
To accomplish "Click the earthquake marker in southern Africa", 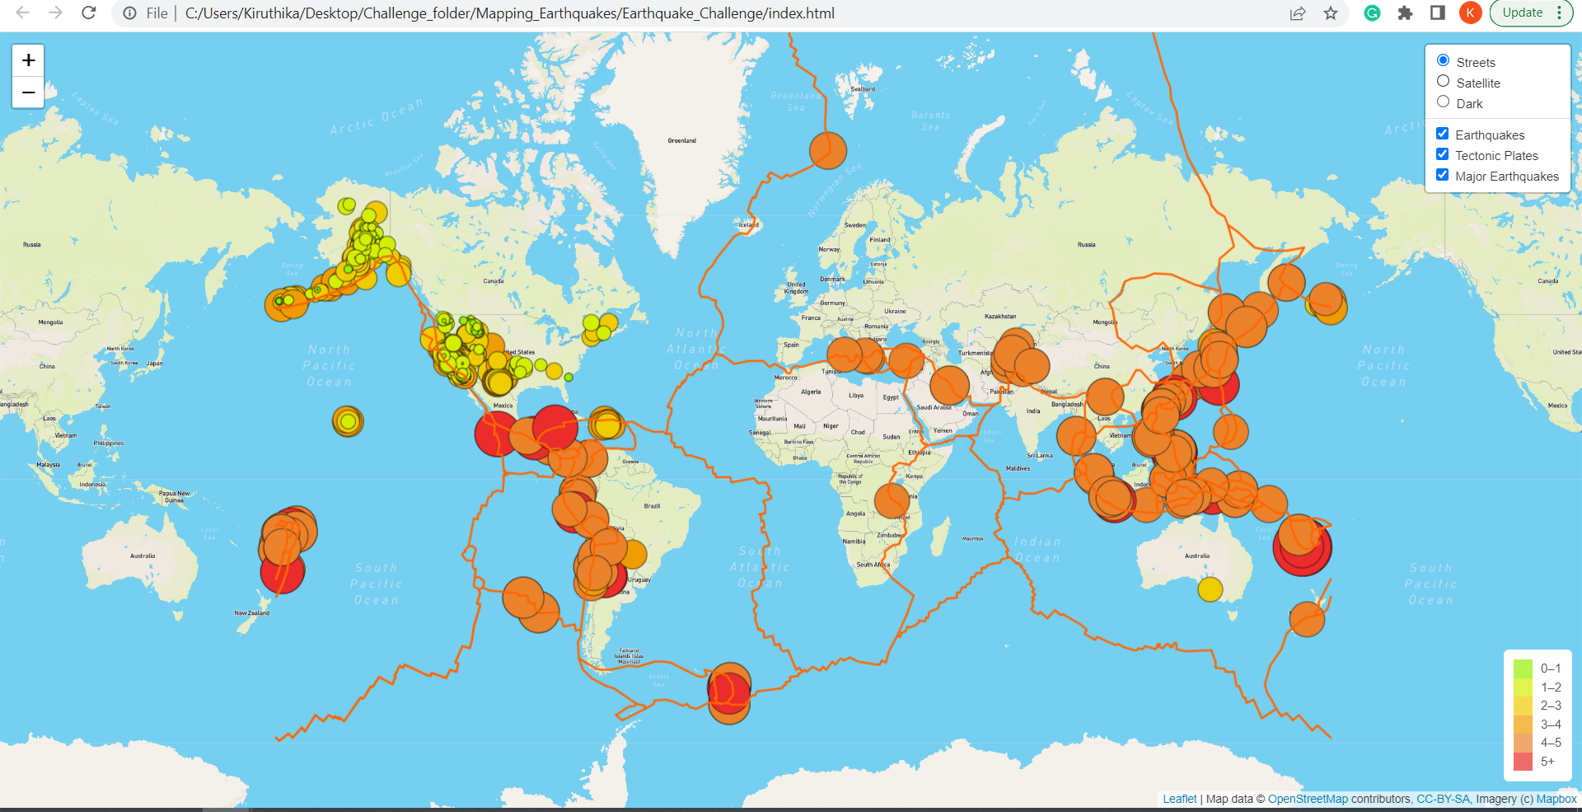I will (x=892, y=500).
